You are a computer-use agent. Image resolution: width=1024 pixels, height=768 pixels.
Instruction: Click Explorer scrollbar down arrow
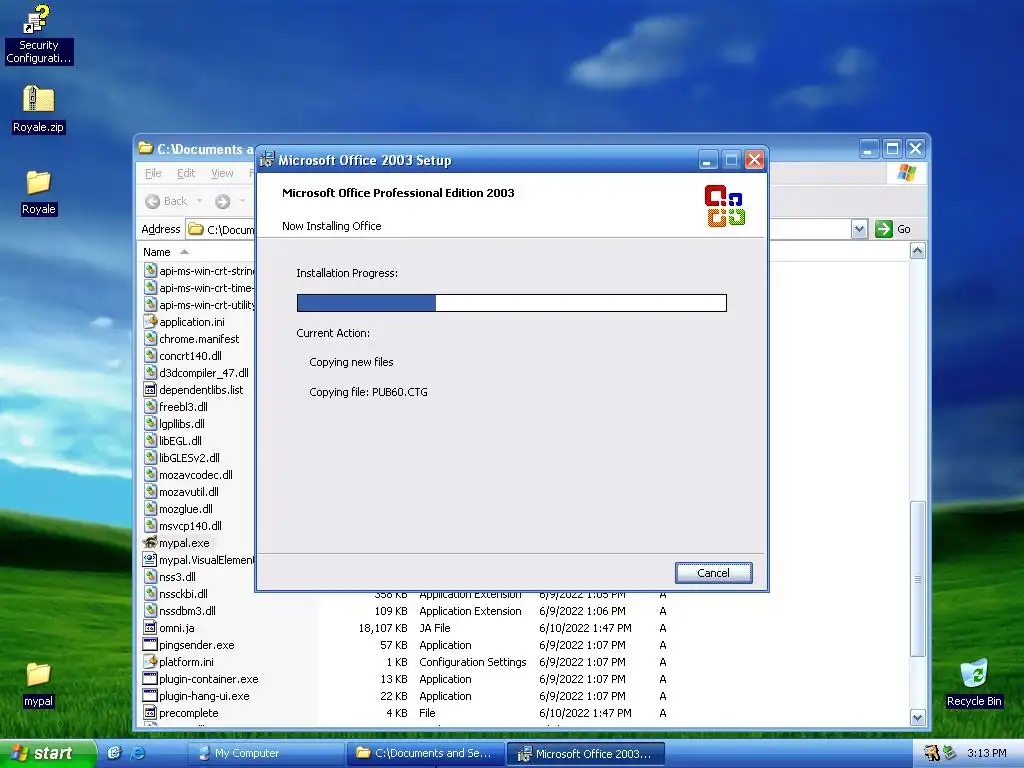pos(918,717)
